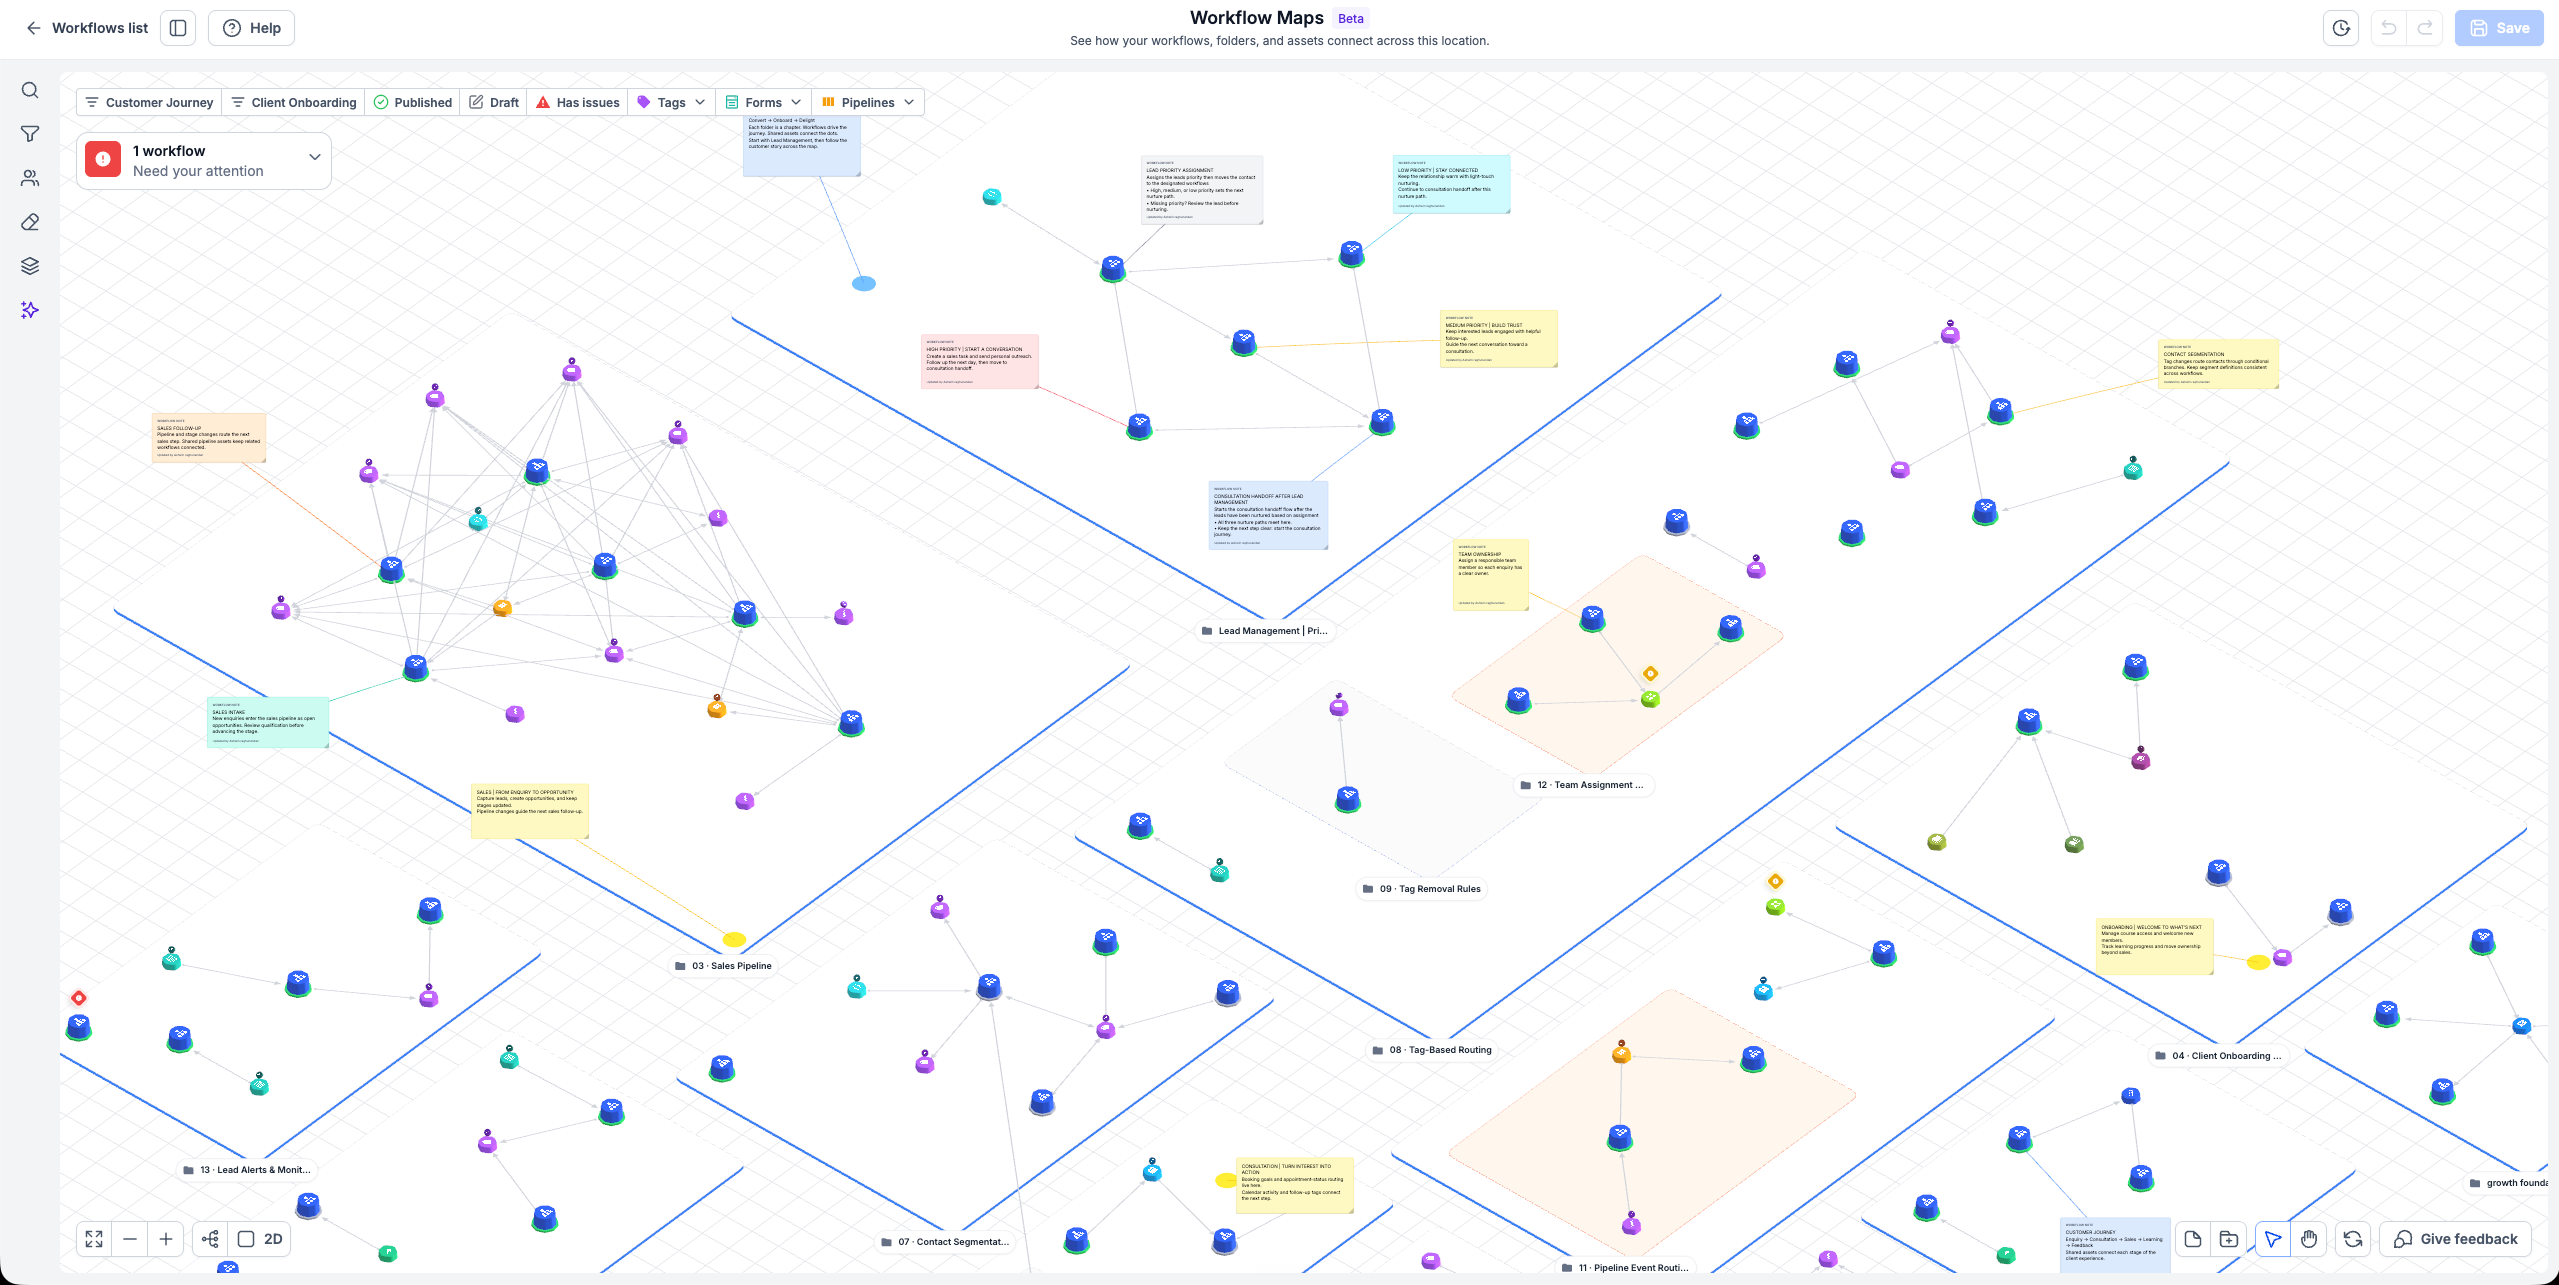Open the Tags dropdown filter
Viewport: 2559px width, 1285px height.
[671, 102]
